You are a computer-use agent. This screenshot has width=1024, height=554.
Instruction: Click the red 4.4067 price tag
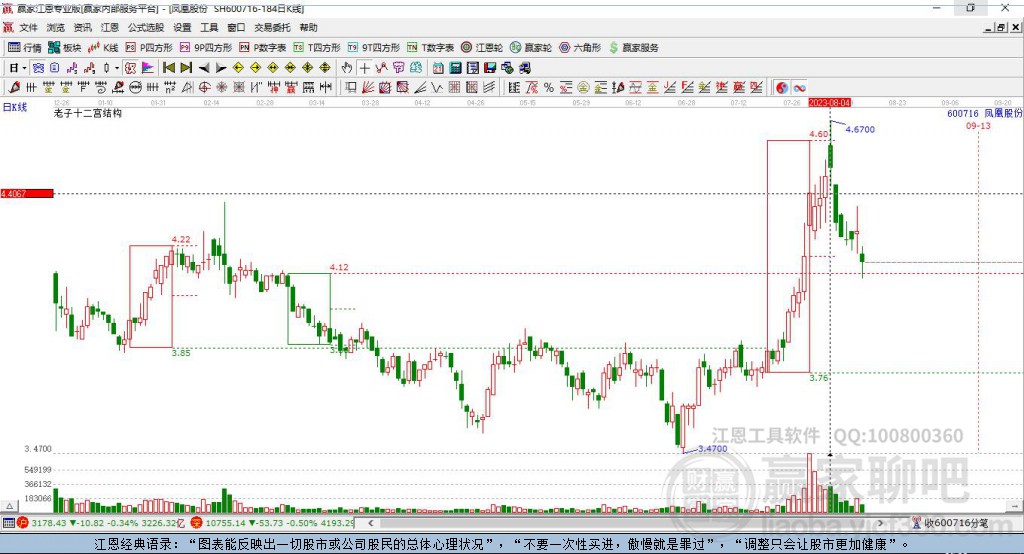click(x=27, y=193)
